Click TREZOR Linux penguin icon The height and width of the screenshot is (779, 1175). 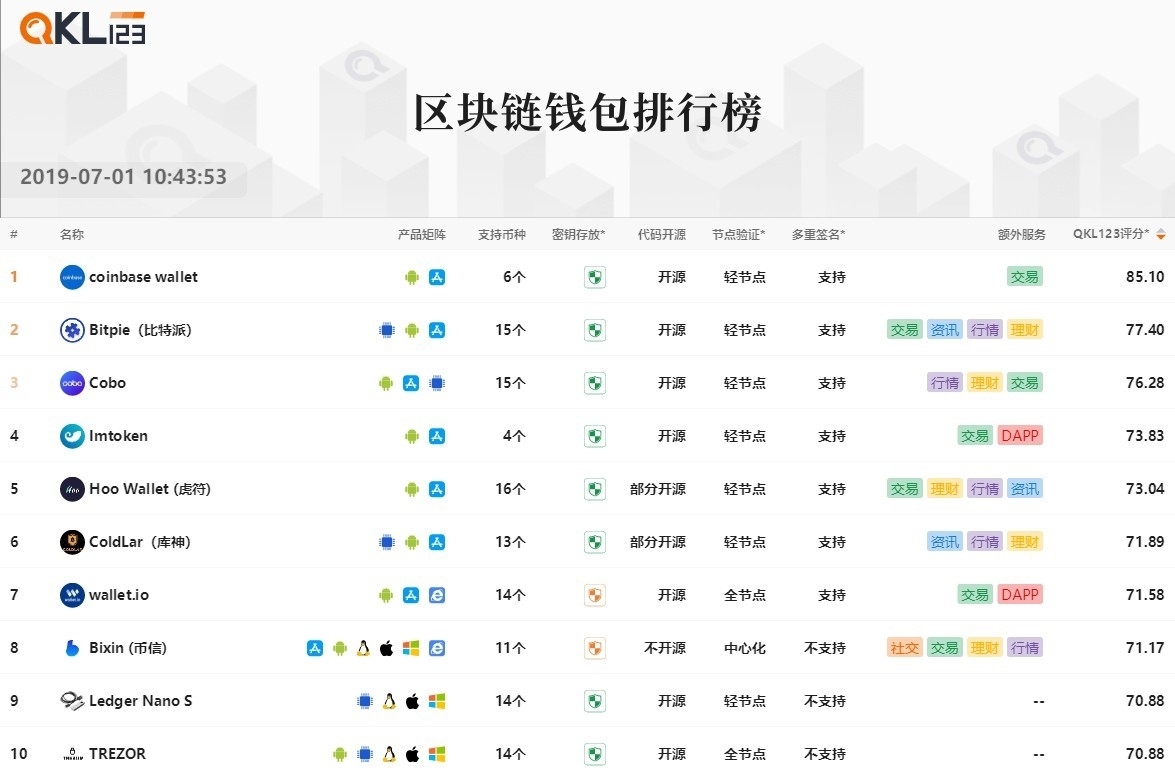tap(389, 754)
